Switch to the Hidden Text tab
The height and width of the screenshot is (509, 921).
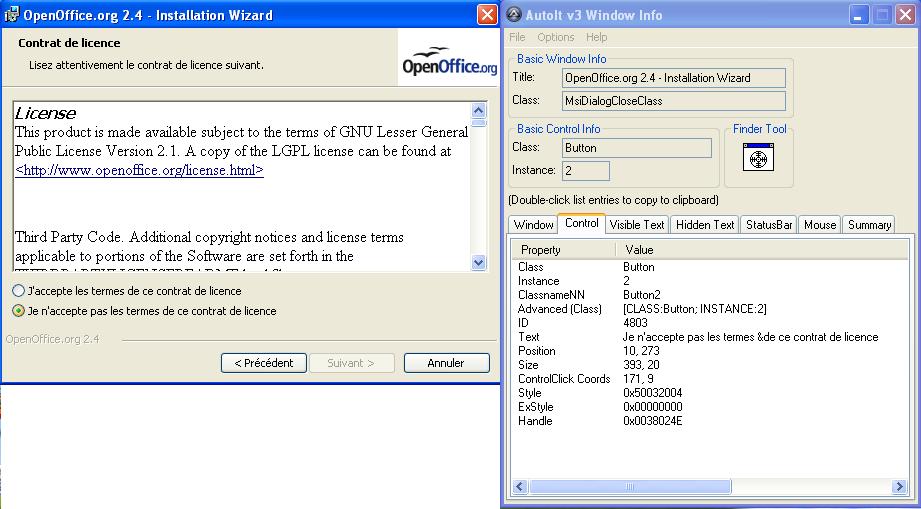click(705, 225)
